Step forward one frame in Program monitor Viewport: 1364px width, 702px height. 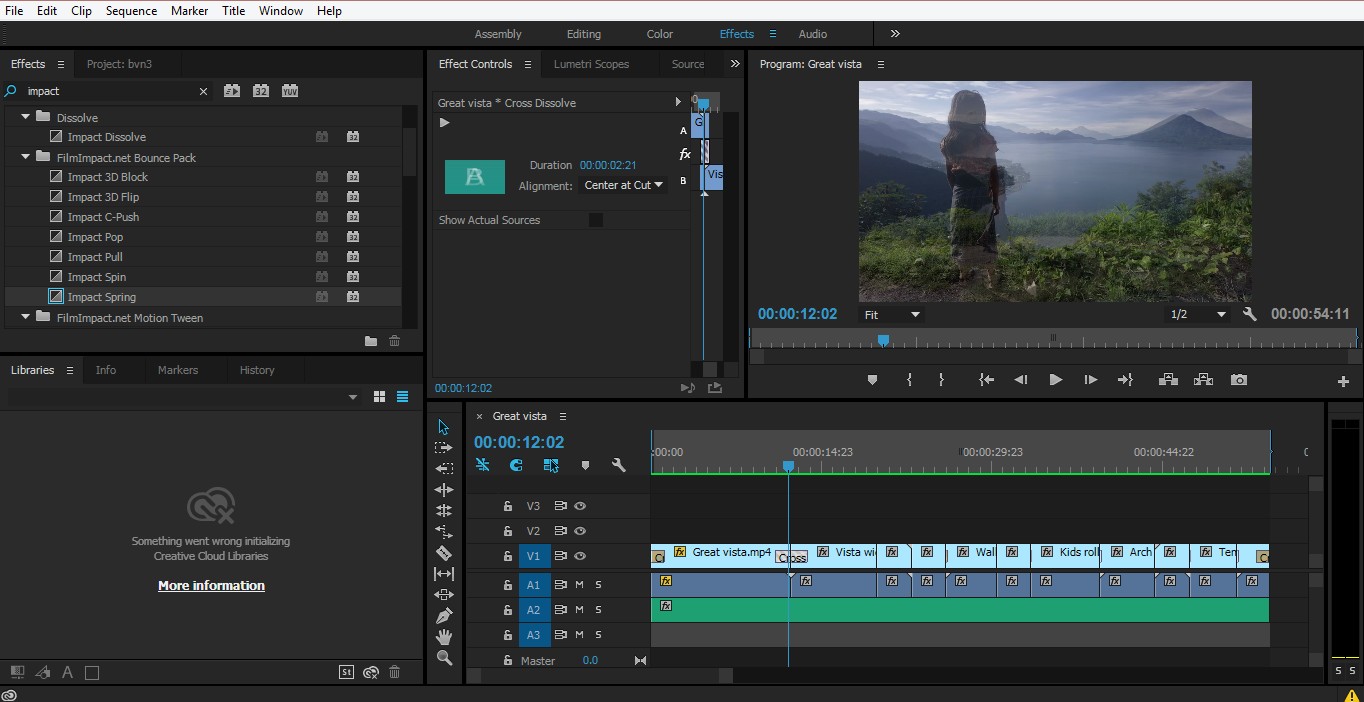click(x=1090, y=380)
